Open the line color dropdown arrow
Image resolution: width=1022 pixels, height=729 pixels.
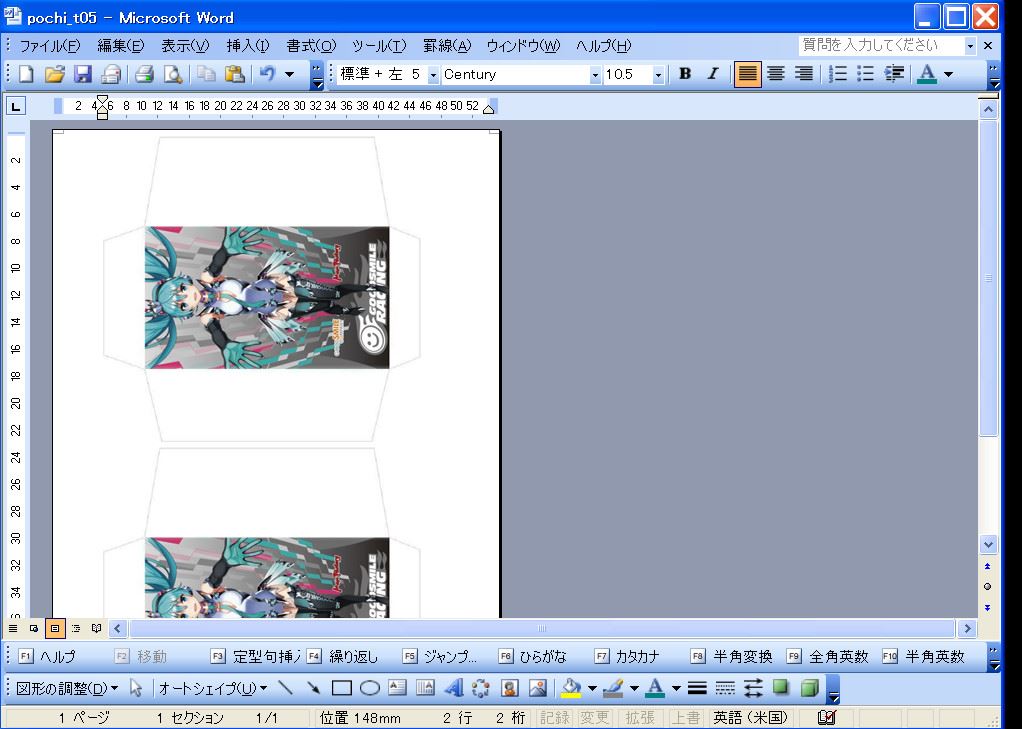pyautogui.click(x=634, y=688)
